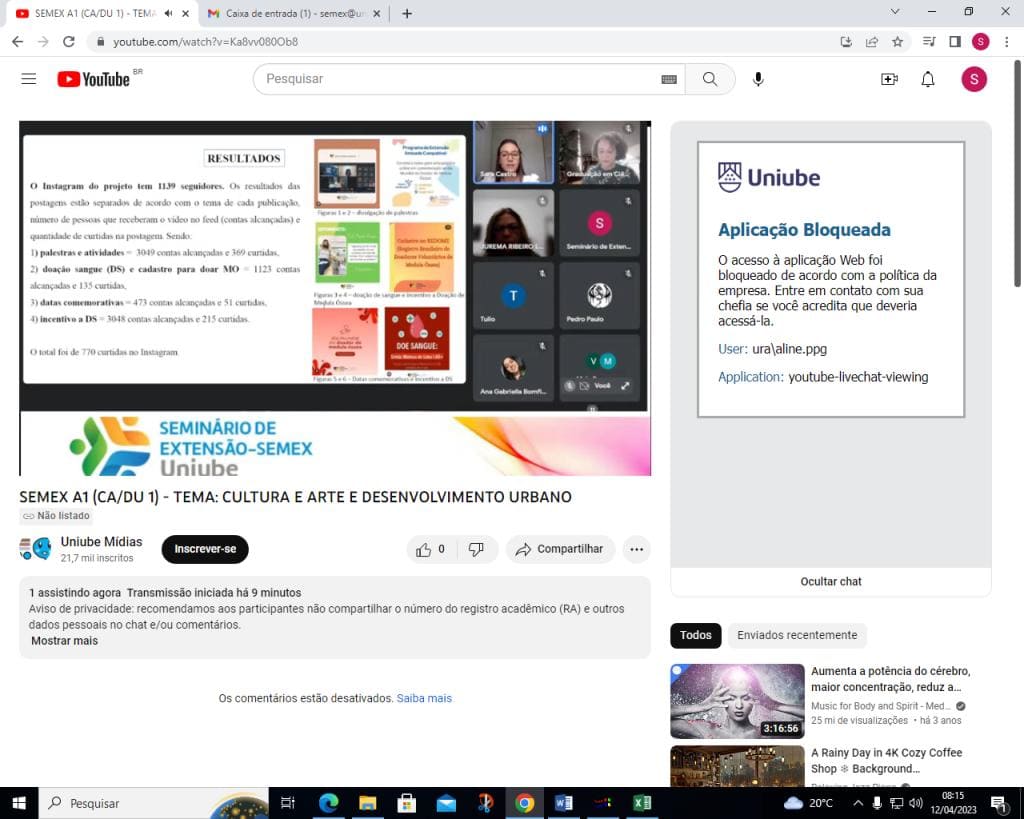Select the Todos filter chip
The width and height of the screenshot is (1024, 819).
(x=696, y=635)
